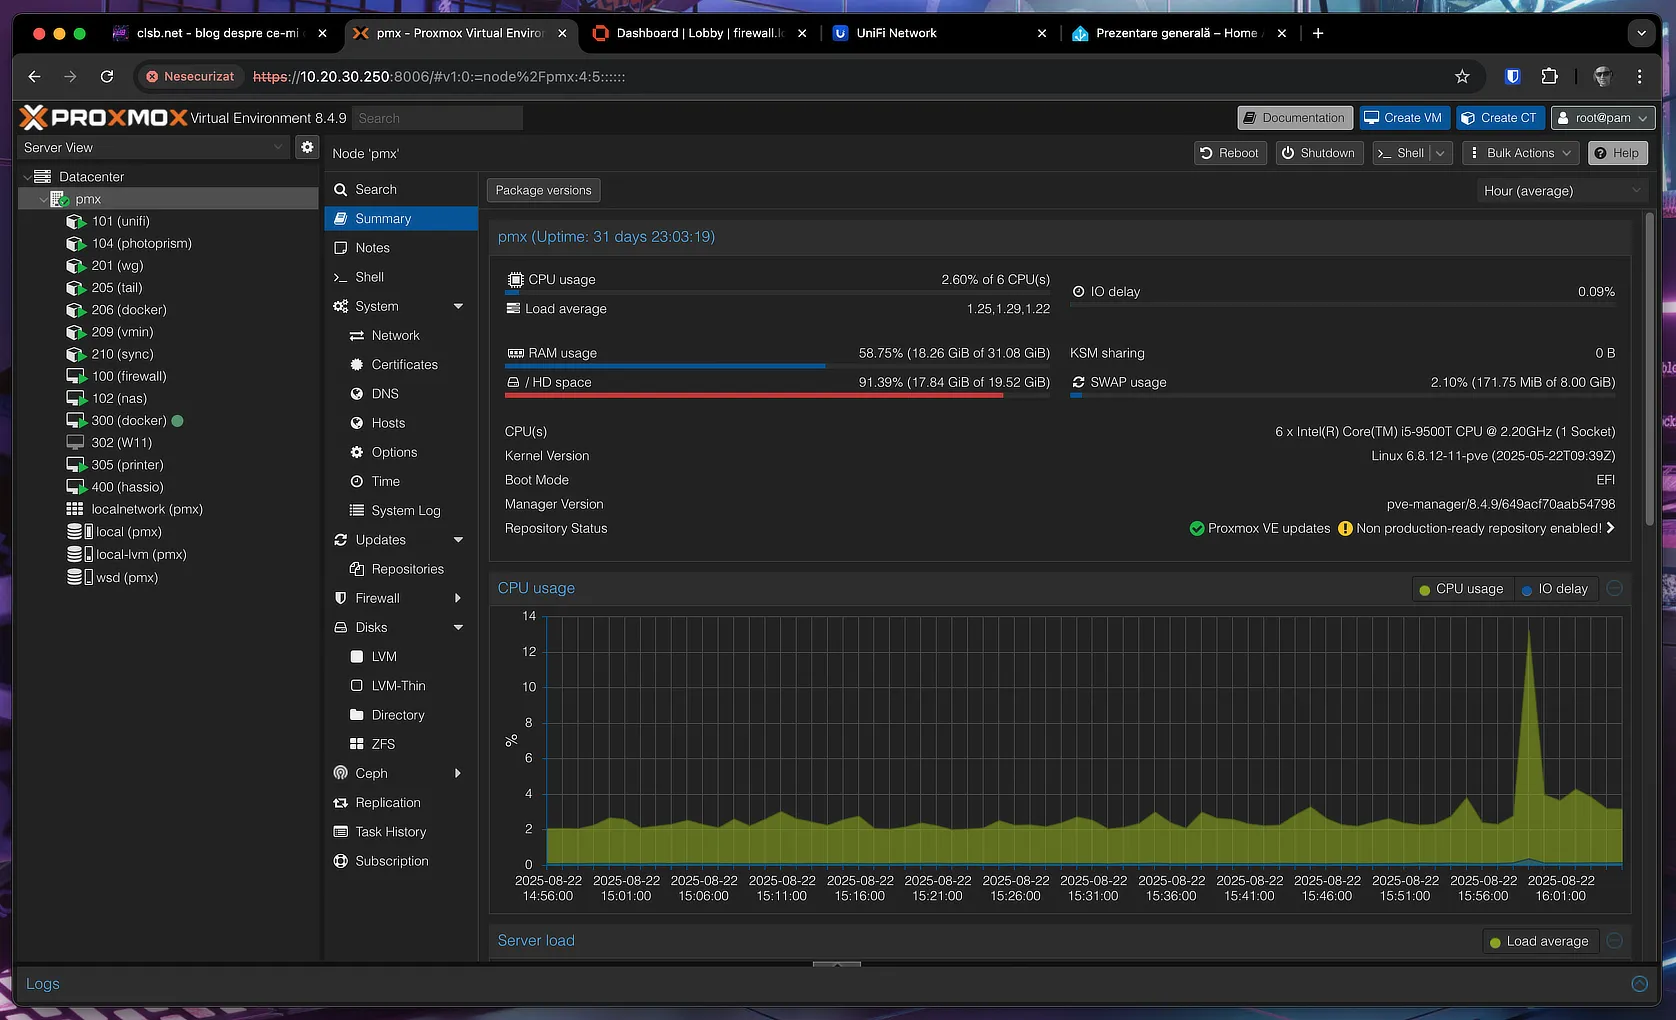Select the 302 (W11) stopped VM icon

(x=75, y=442)
